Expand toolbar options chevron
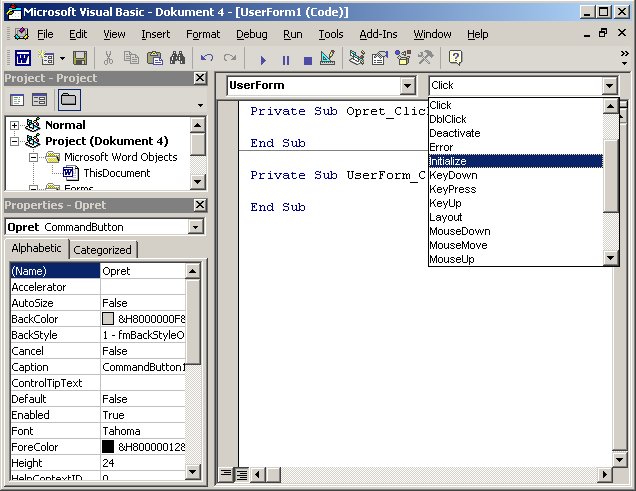 [625, 58]
